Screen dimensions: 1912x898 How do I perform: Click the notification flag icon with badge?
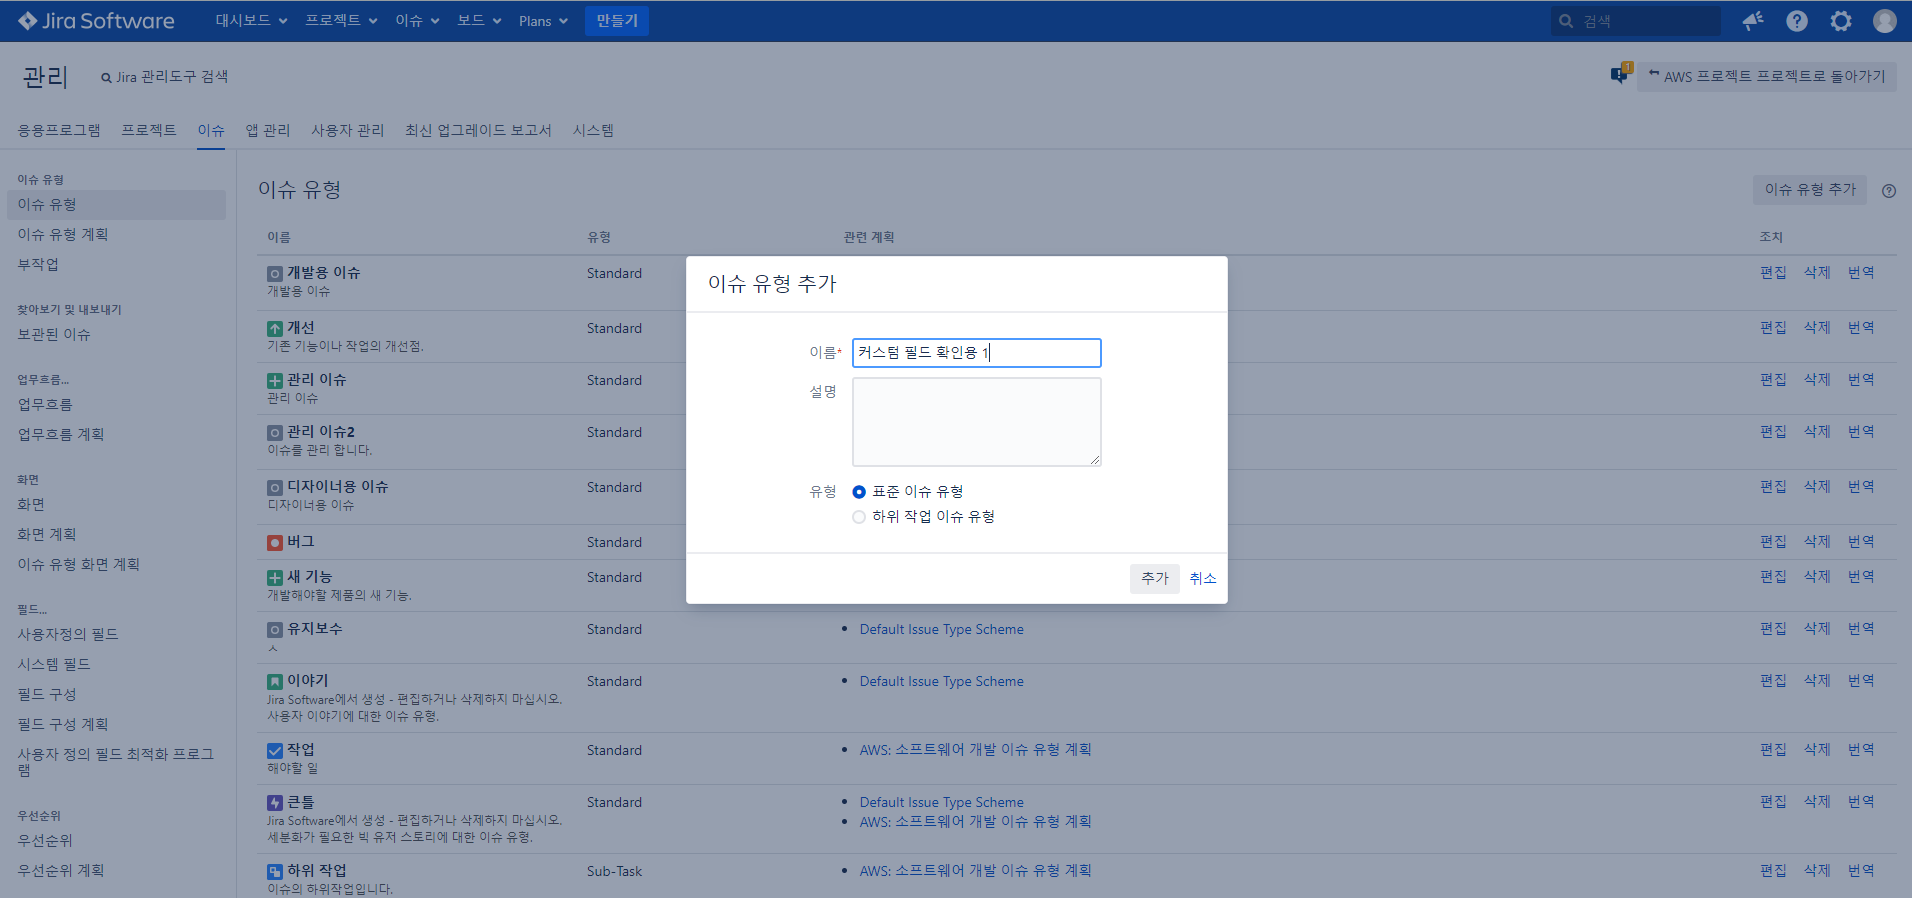(1620, 74)
